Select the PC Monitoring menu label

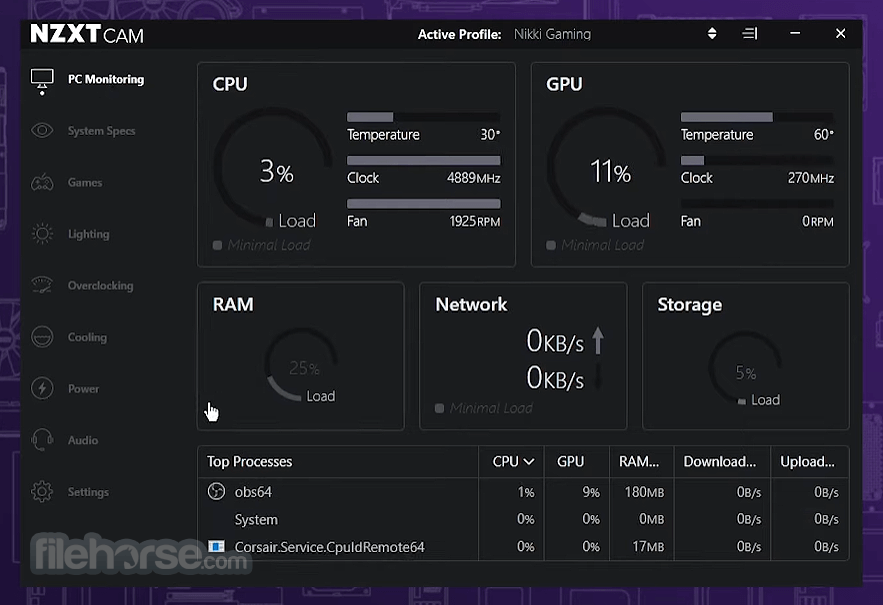tap(106, 79)
